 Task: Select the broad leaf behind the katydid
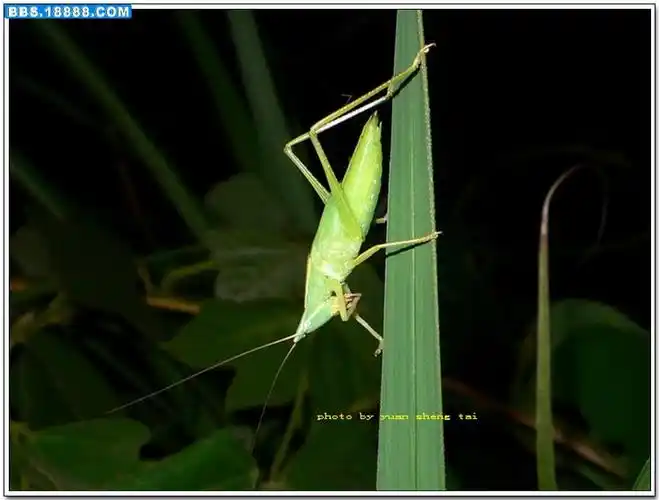[x=250, y=250]
